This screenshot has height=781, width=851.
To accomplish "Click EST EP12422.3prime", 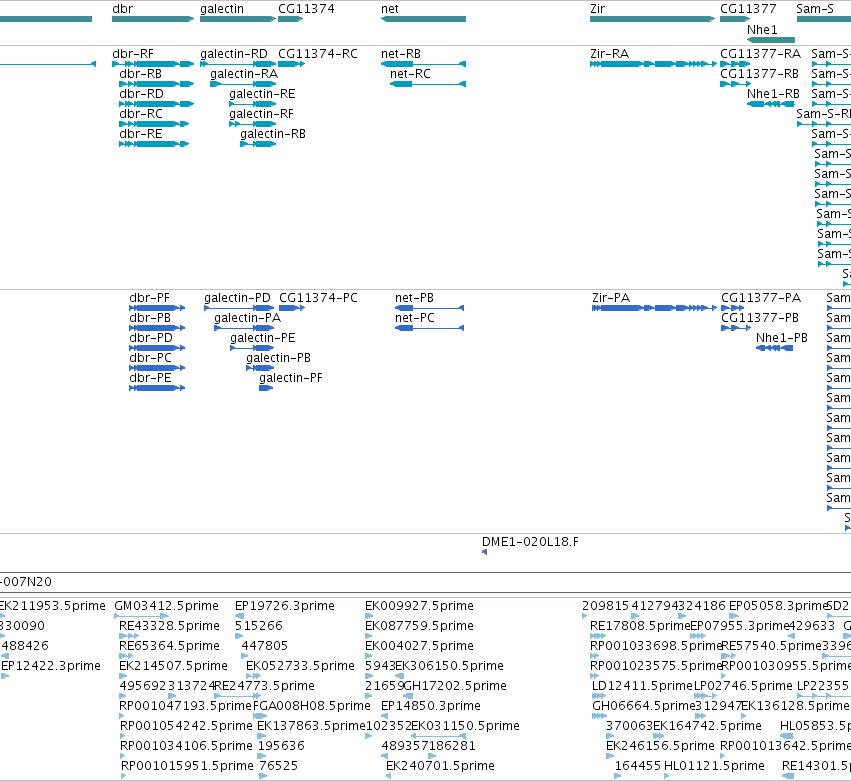I will tap(51, 666).
